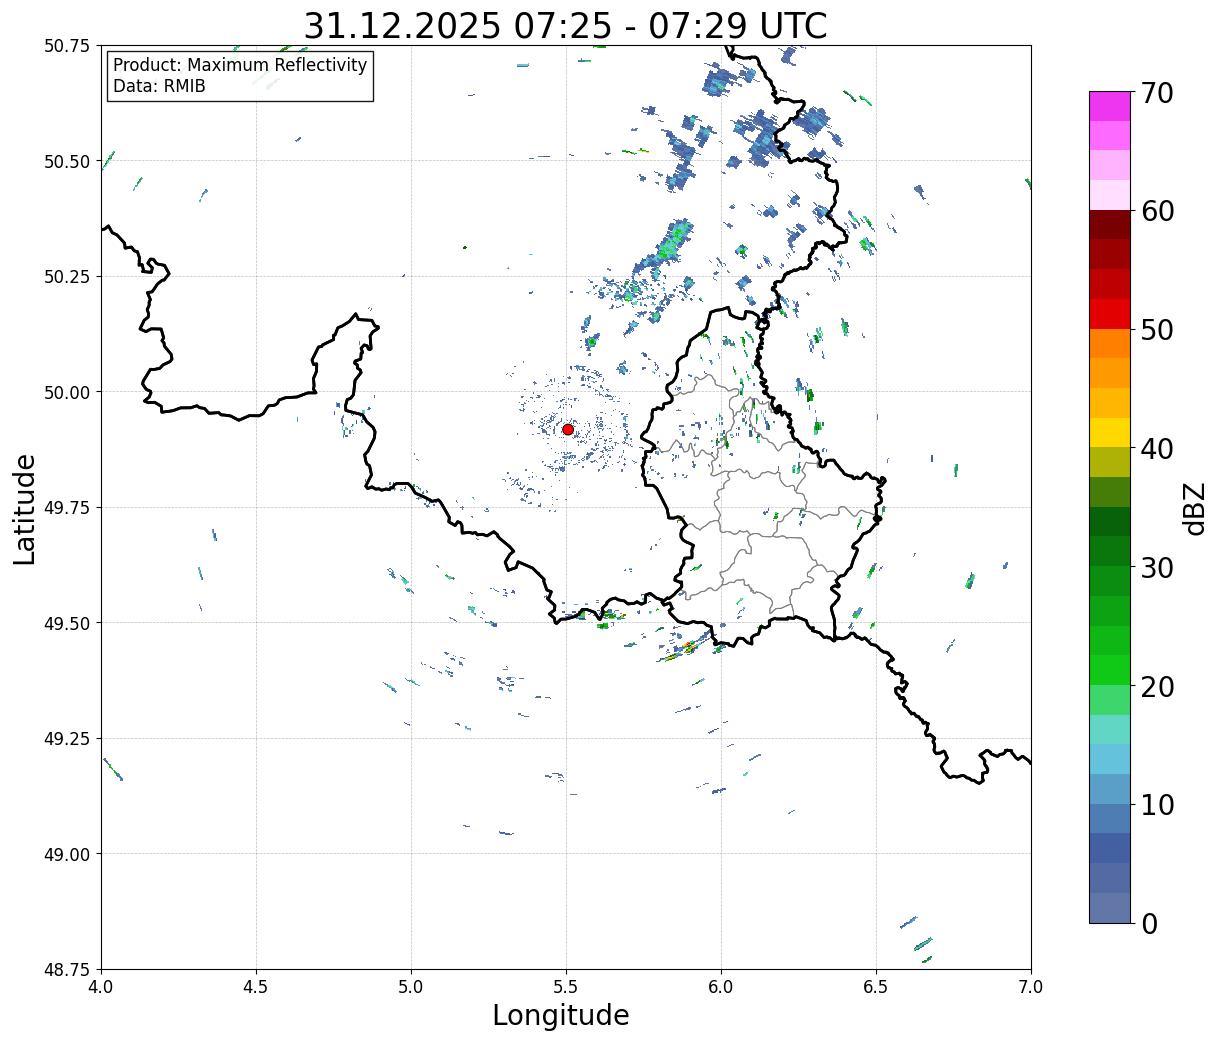
Task: Click the latitude tick label 49.25
Action: point(67,739)
